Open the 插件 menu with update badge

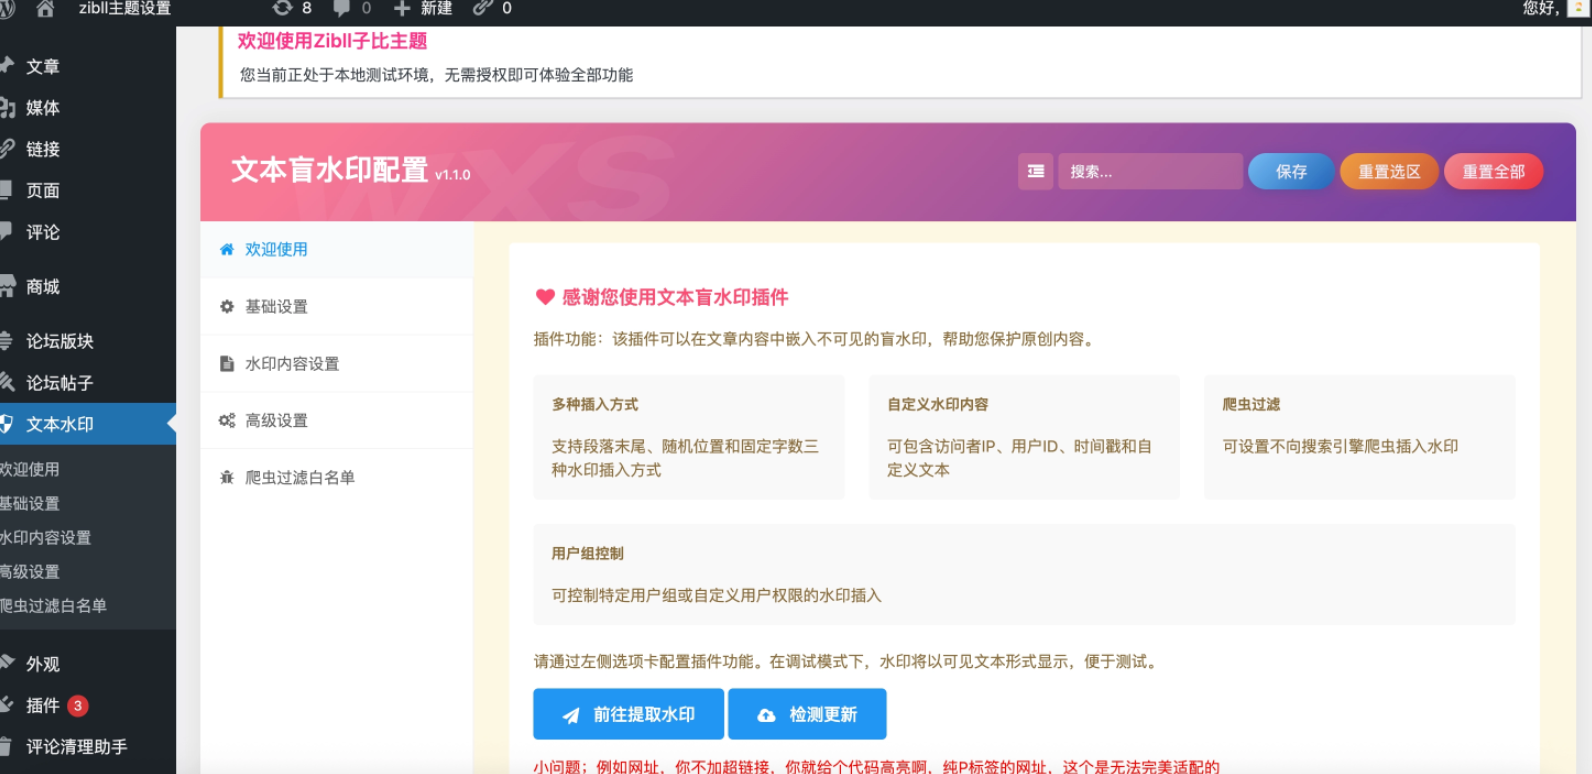coord(43,706)
